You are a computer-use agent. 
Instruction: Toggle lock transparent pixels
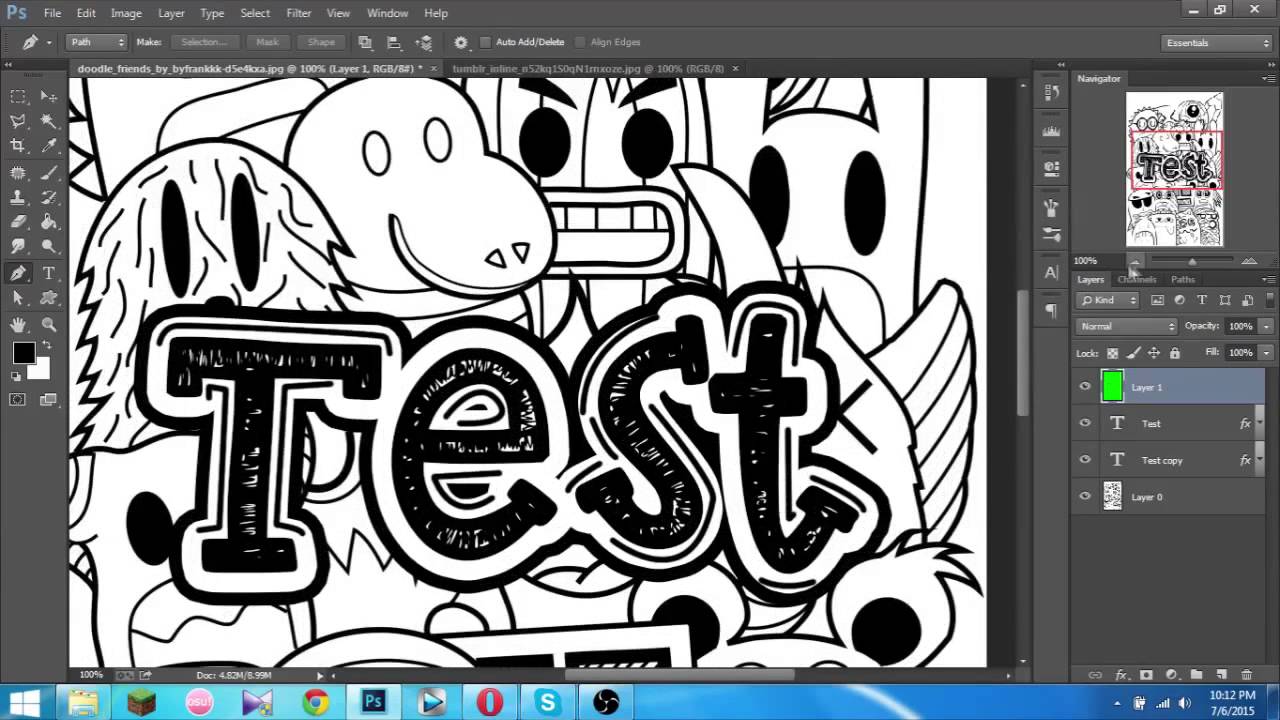point(1112,353)
